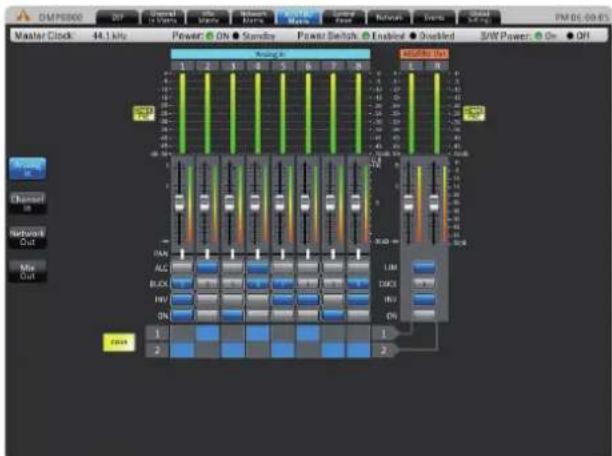612x456 pixels.
Task: Toggle ON button for input channel 3
Action: click(x=233, y=315)
